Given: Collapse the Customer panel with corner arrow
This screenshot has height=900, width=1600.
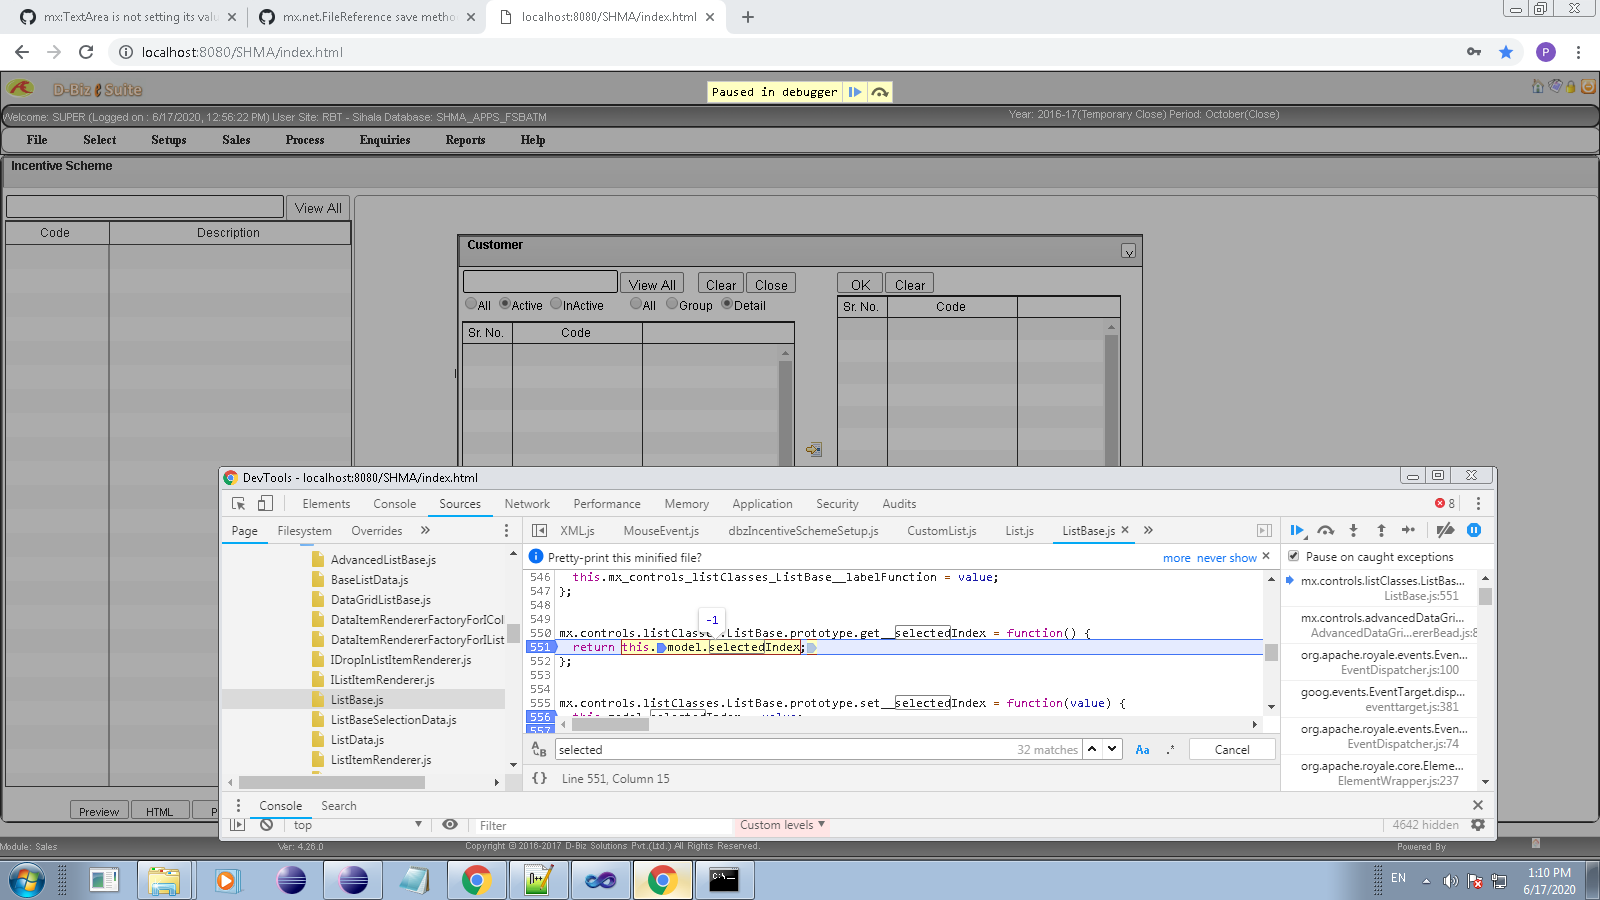Looking at the screenshot, I should (x=1128, y=252).
